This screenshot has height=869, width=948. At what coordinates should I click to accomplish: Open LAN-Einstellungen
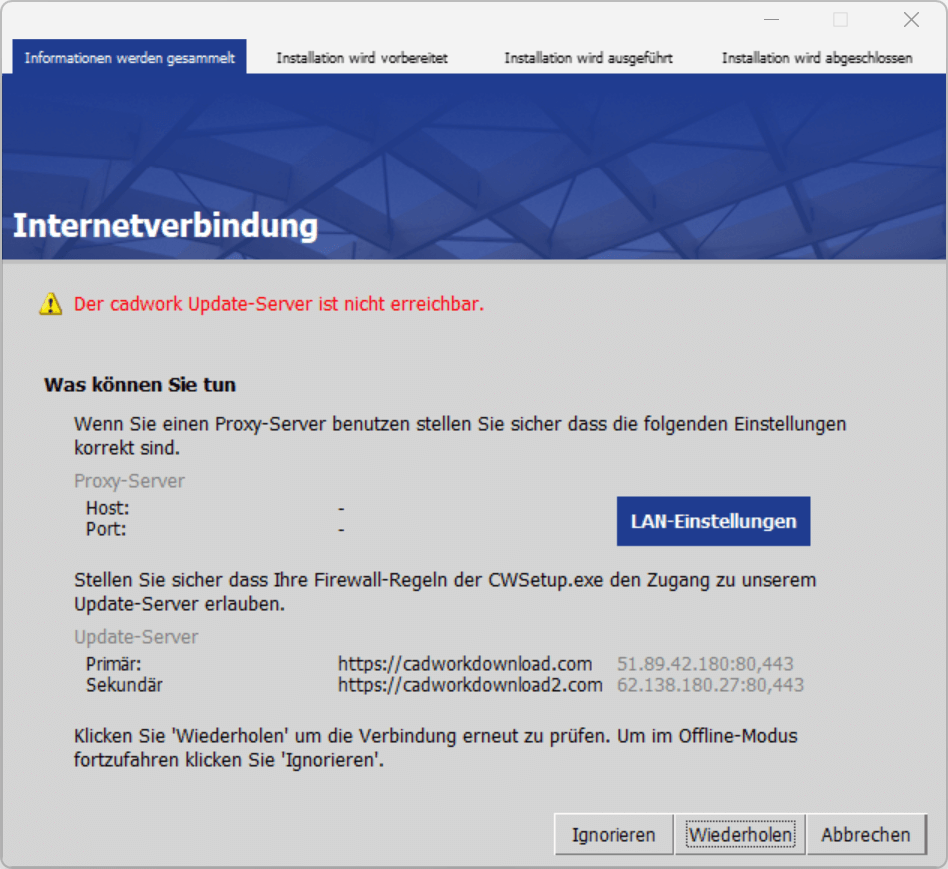713,520
